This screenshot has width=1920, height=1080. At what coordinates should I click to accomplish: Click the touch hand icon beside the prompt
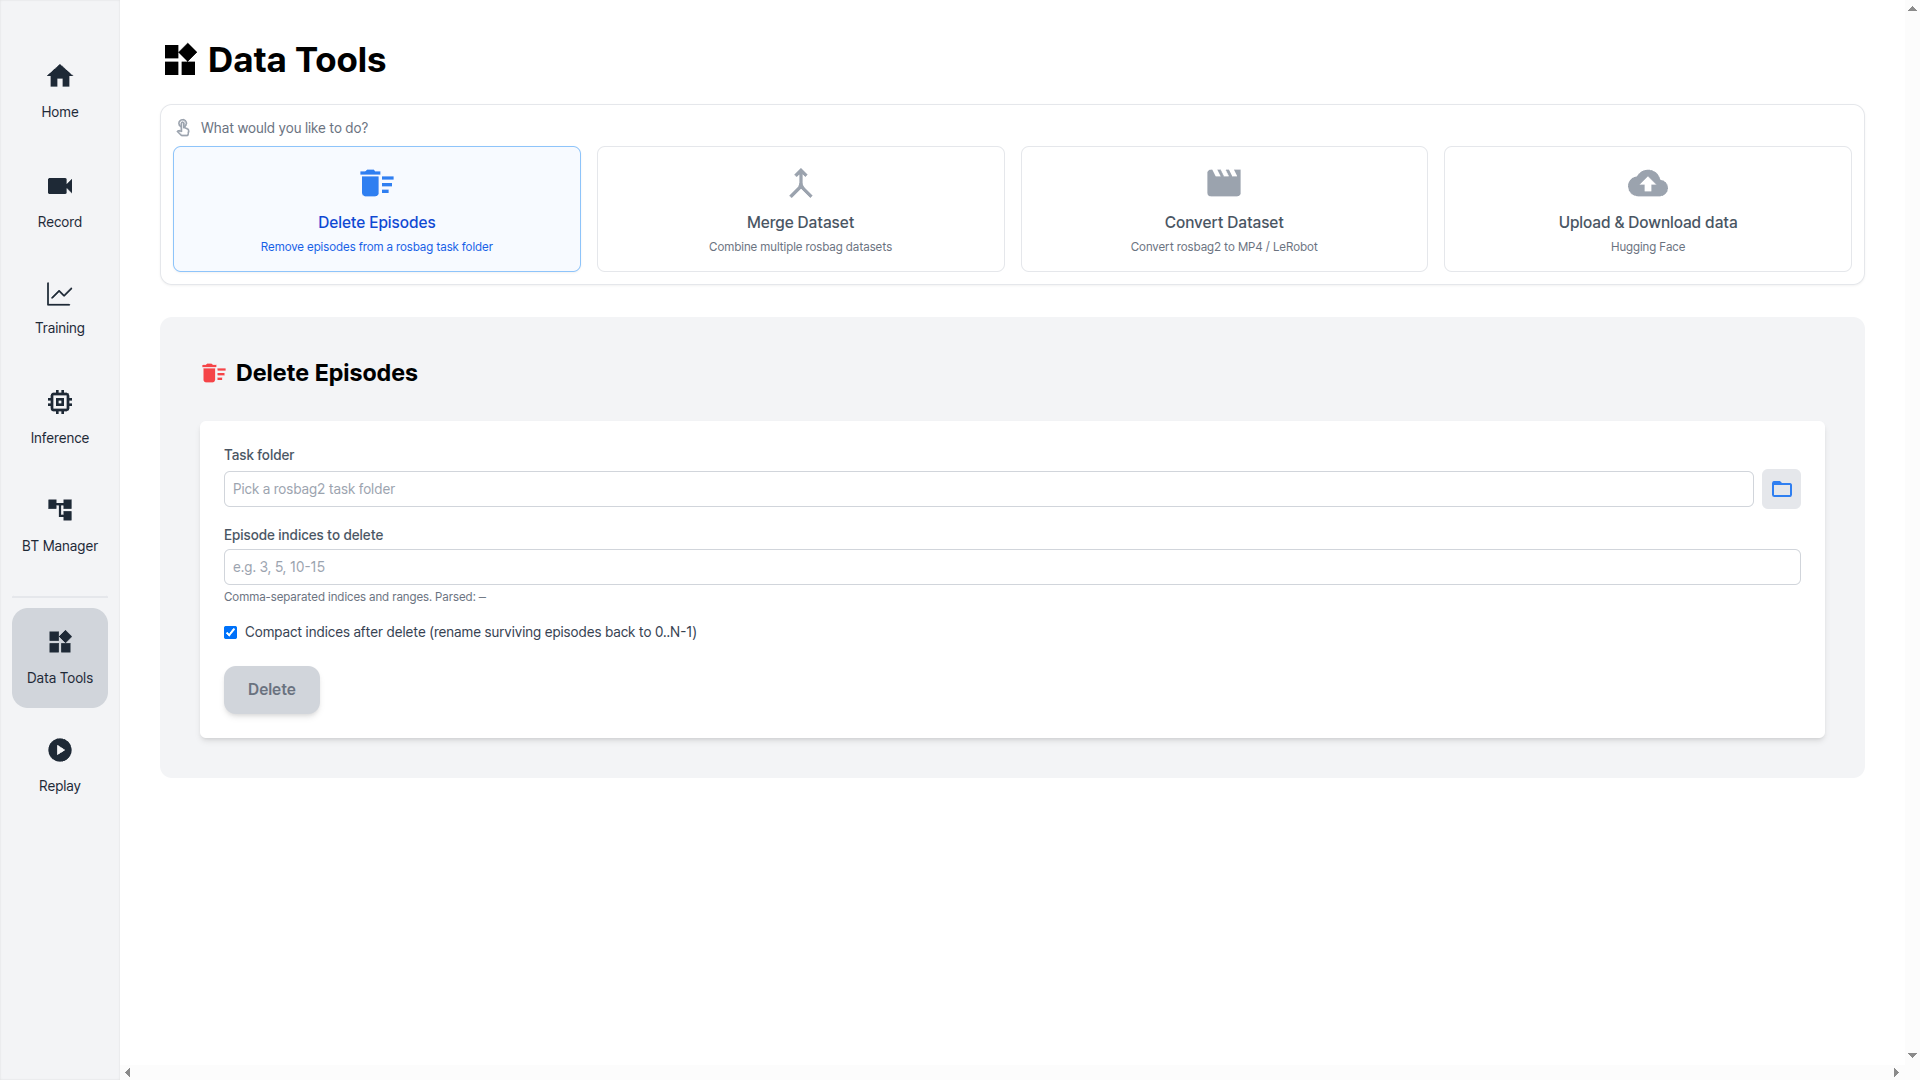coord(183,128)
